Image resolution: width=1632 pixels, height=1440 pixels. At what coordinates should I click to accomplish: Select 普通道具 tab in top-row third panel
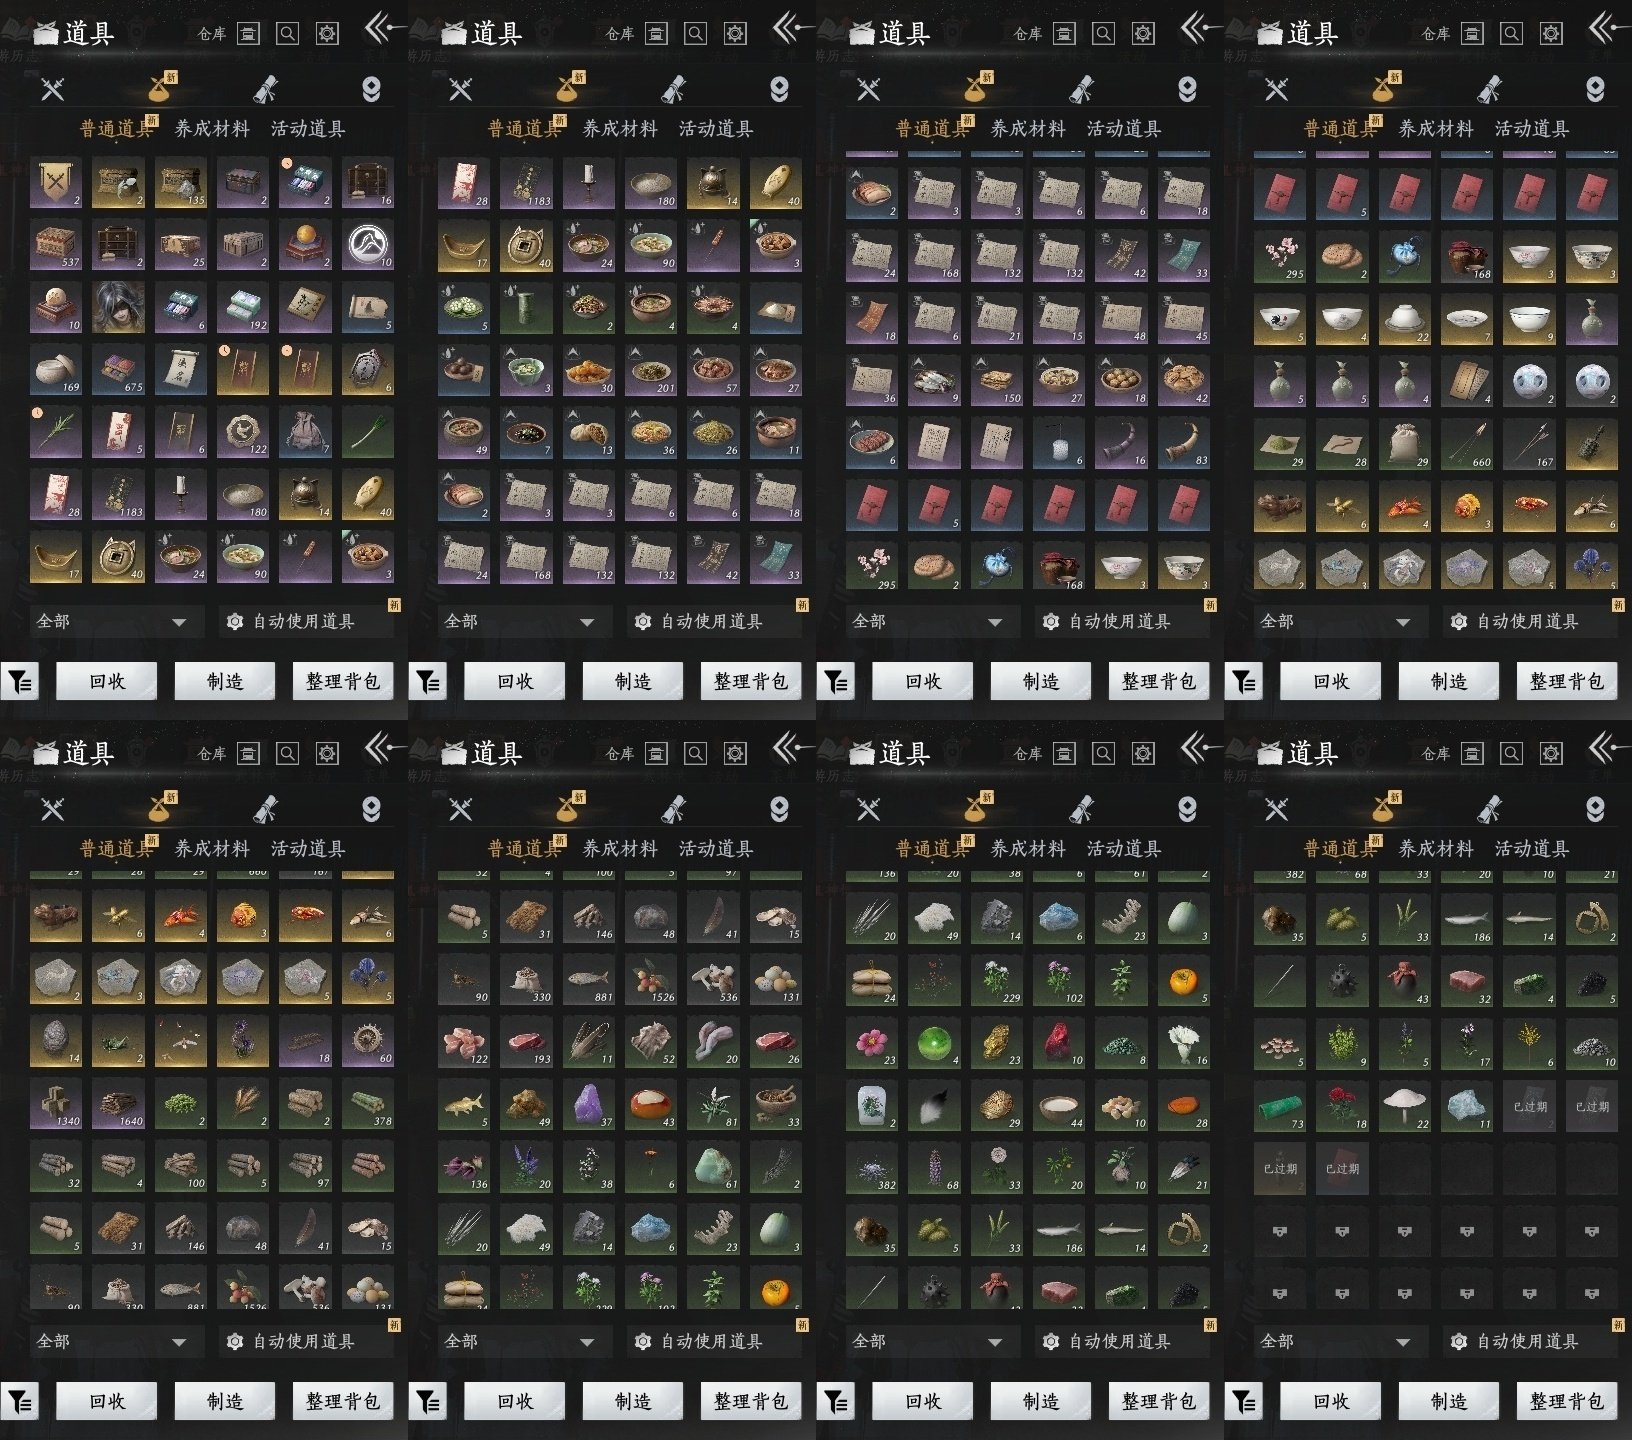coord(932,128)
